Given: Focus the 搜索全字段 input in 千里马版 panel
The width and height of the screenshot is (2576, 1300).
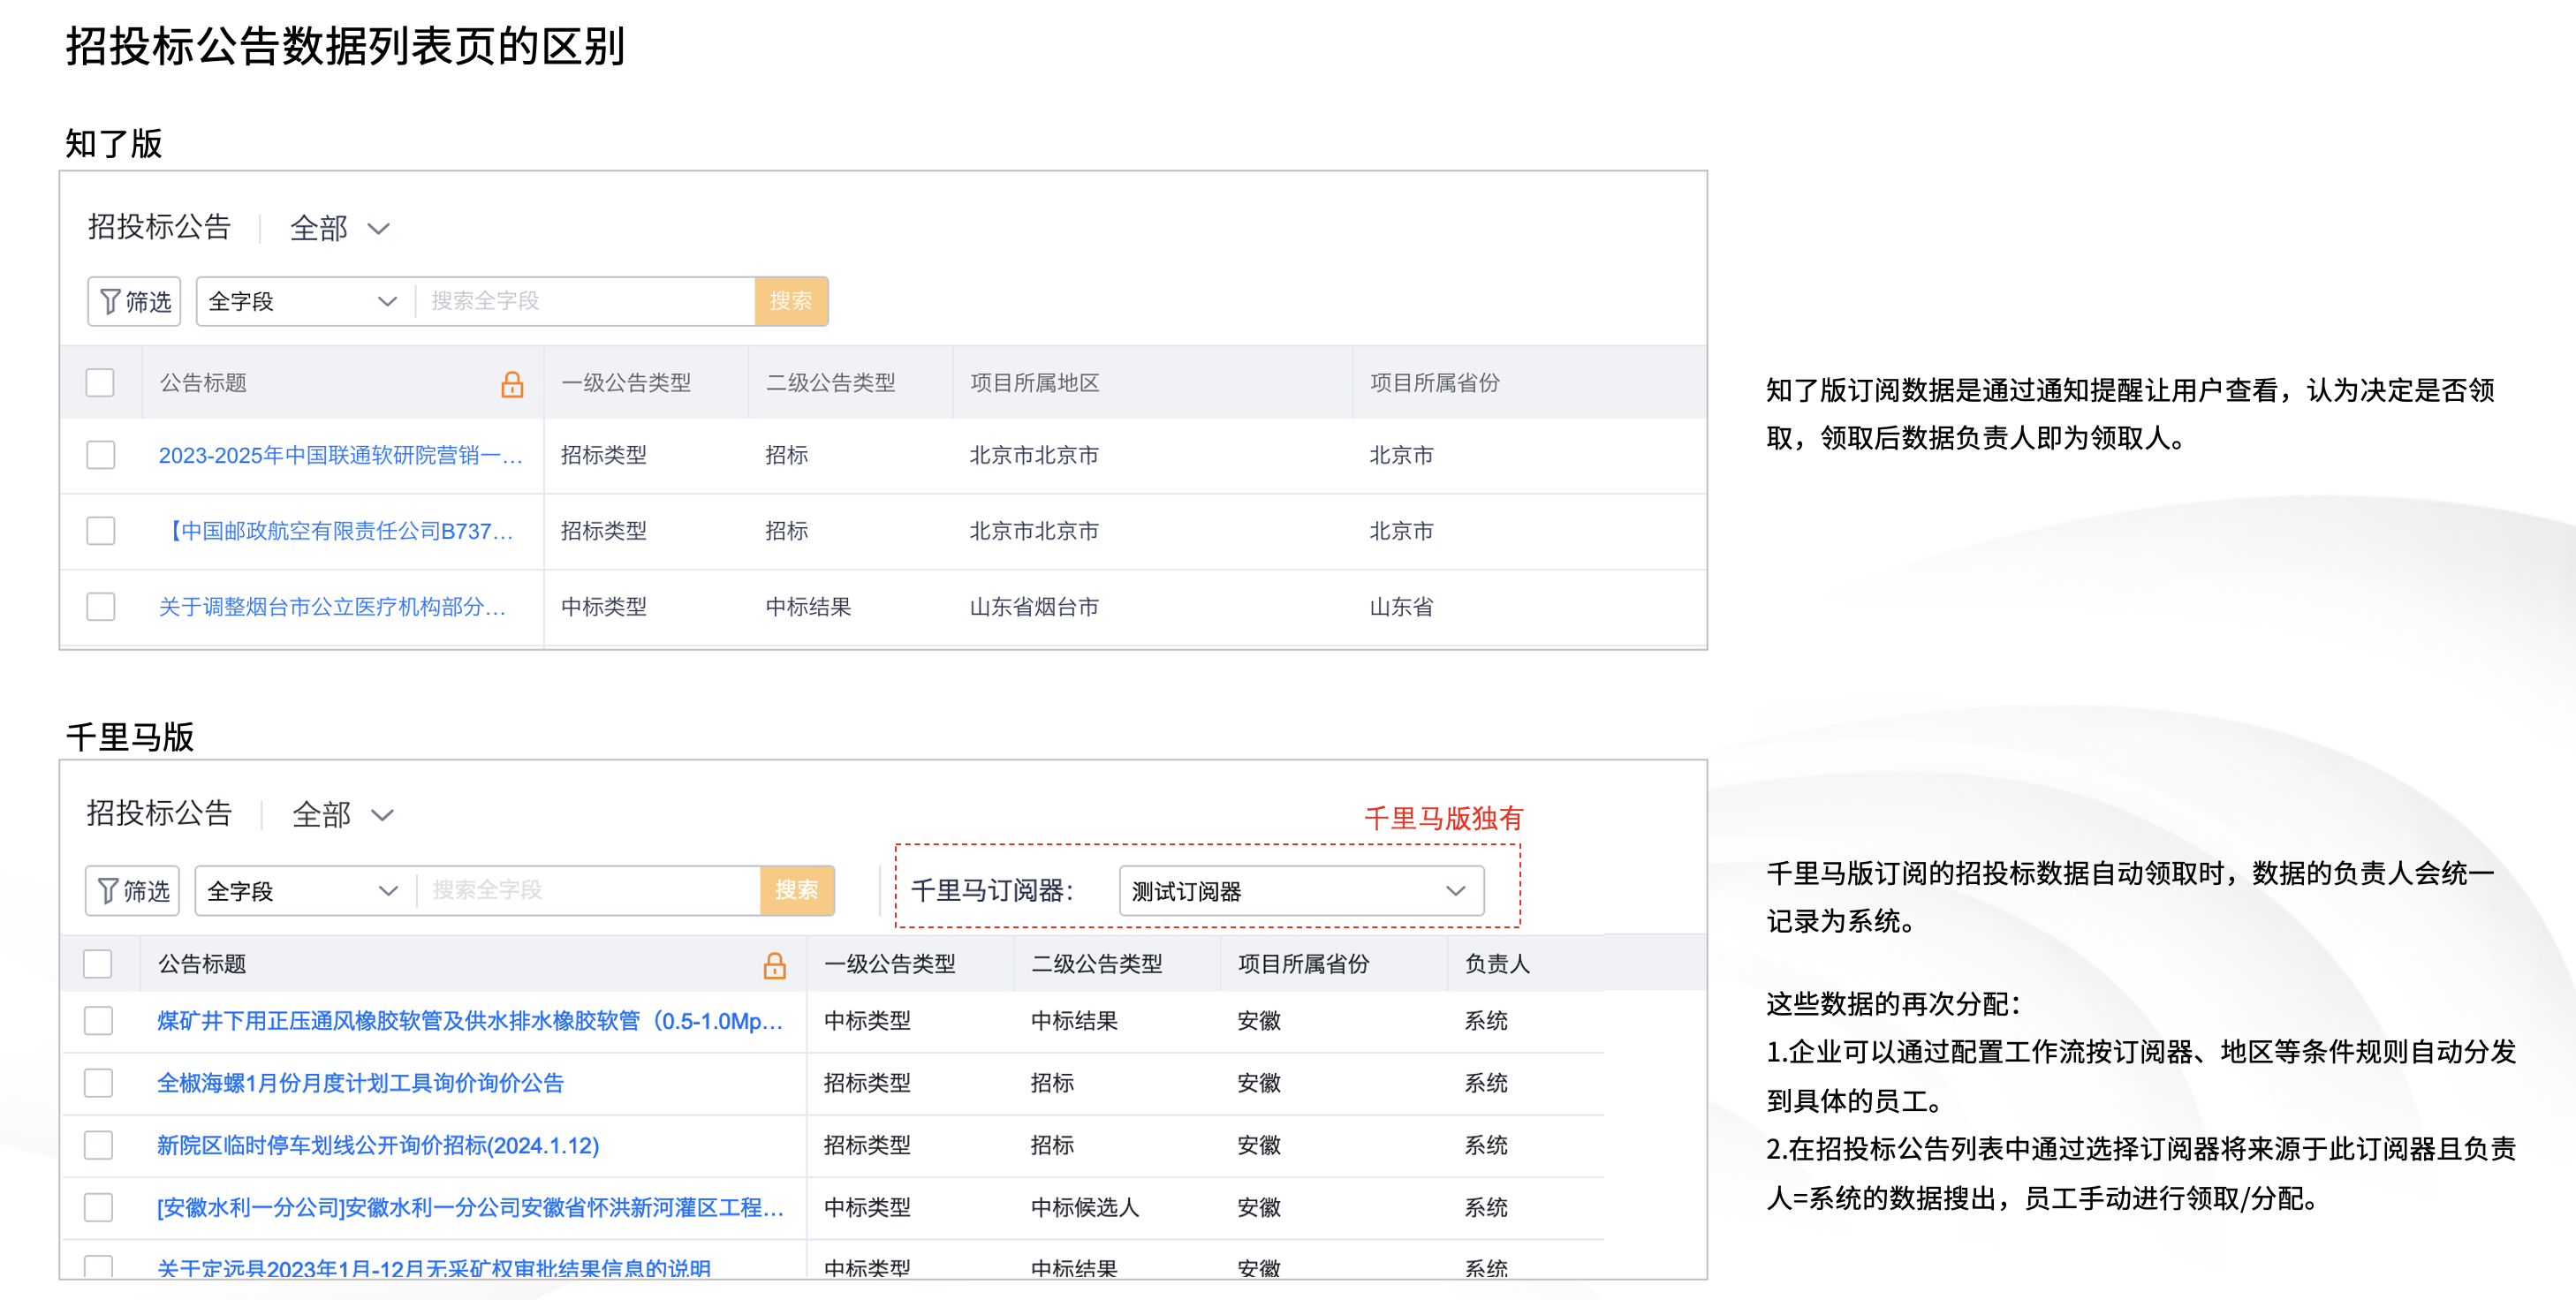Looking at the screenshot, I should (x=589, y=890).
